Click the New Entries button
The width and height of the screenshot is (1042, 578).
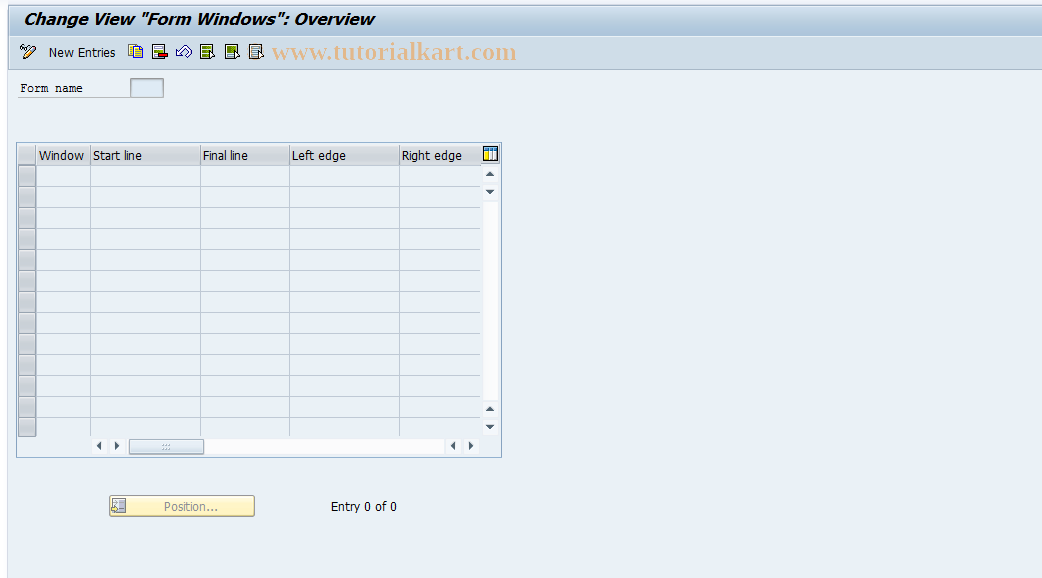tap(82, 52)
